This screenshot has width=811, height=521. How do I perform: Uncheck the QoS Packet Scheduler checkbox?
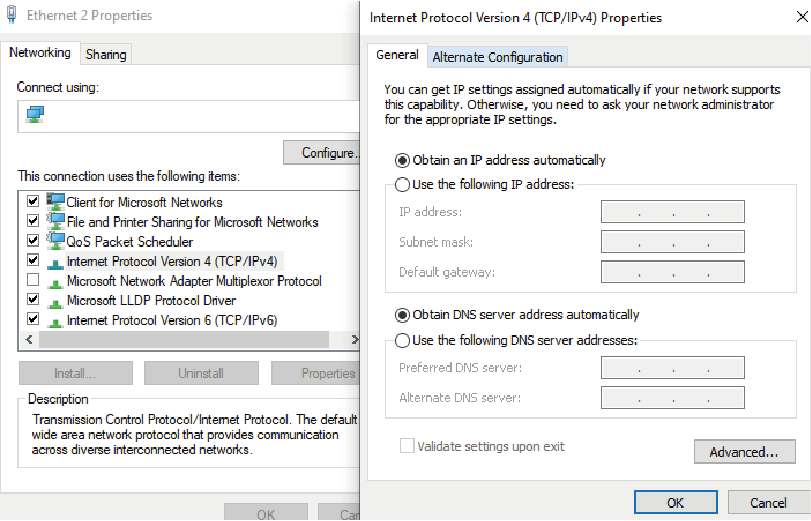(x=33, y=241)
